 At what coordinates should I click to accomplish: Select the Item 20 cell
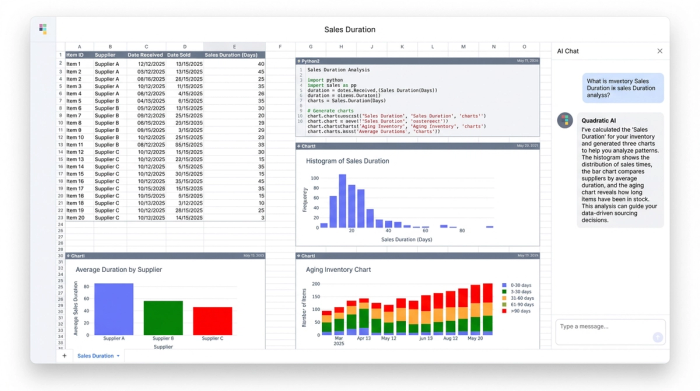(79, 218)
